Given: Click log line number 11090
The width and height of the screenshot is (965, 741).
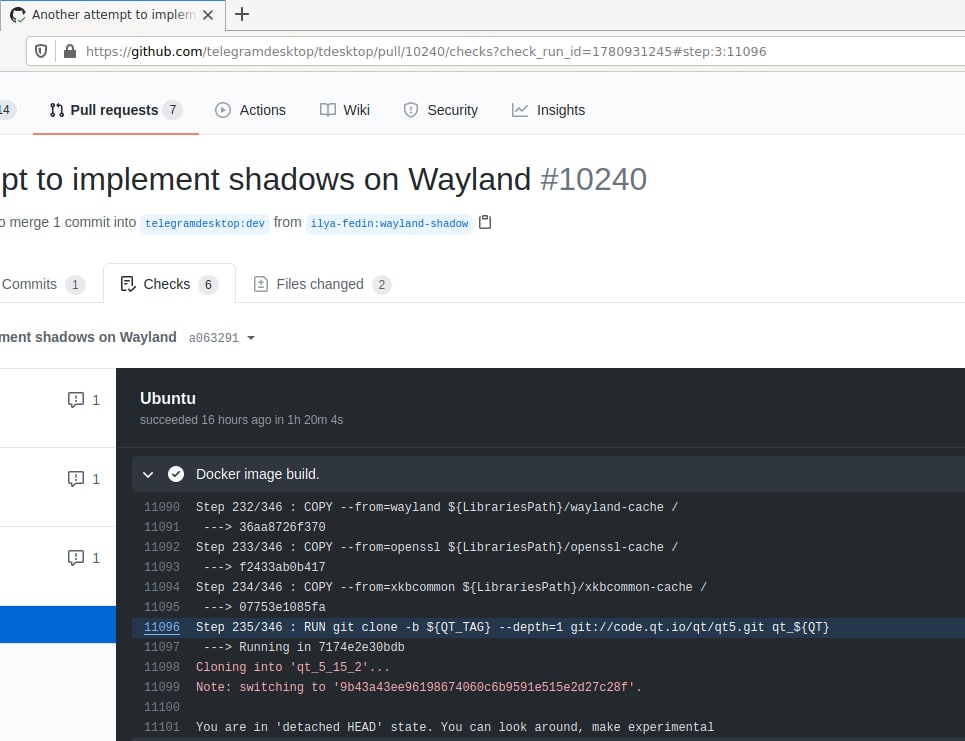Looking at the screenshot, I should (162, 507).
